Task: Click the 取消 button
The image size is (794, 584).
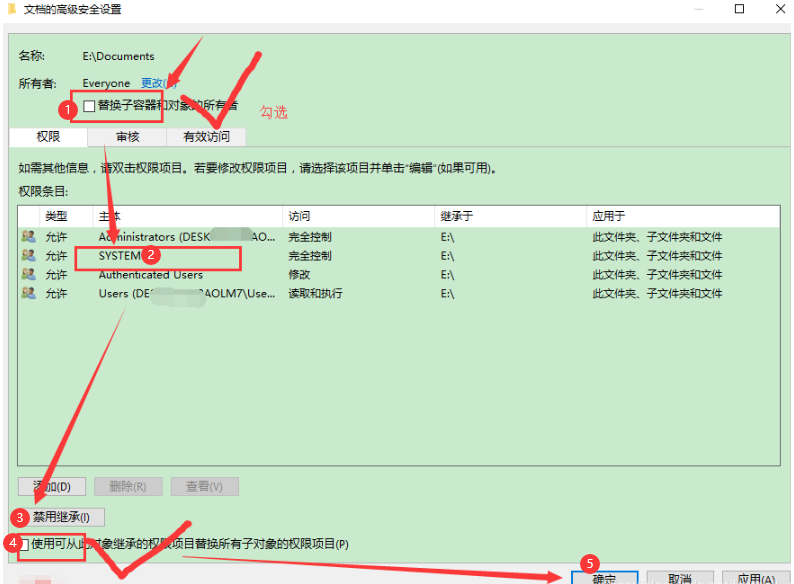Action: (680, 578)
